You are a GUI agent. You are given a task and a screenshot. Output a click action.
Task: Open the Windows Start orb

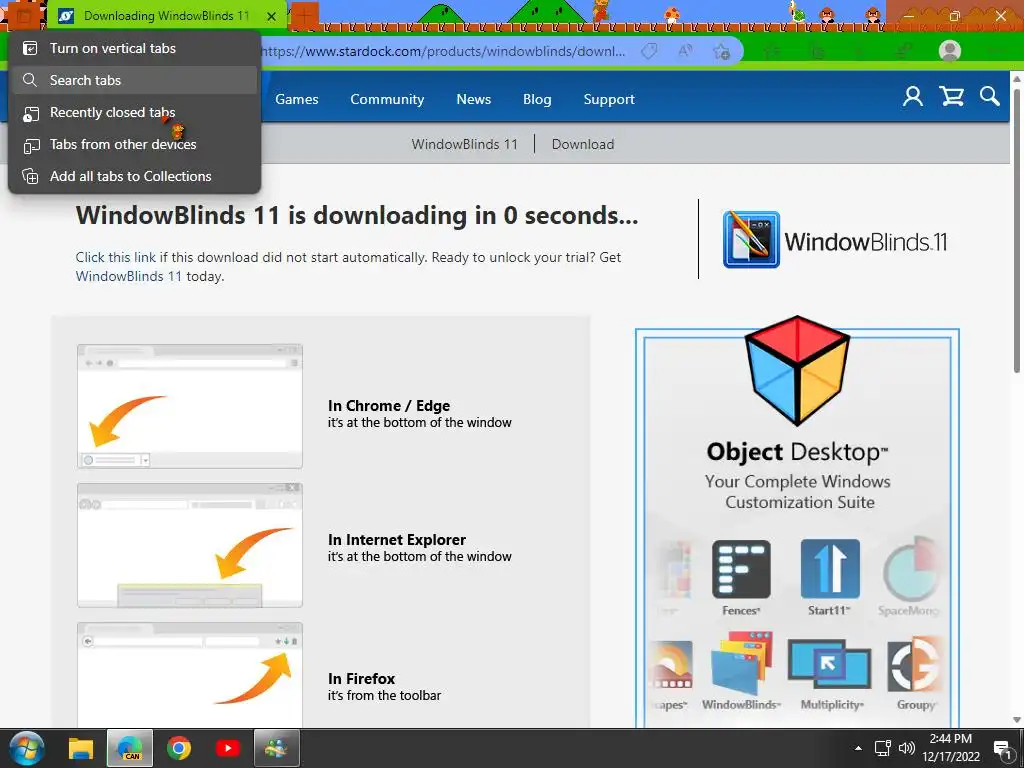click(x=27, y=748)
